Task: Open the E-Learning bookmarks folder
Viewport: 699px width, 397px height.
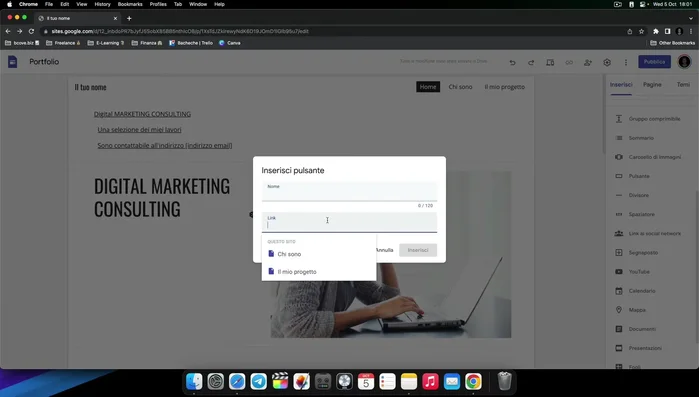Action: (106, 43)
